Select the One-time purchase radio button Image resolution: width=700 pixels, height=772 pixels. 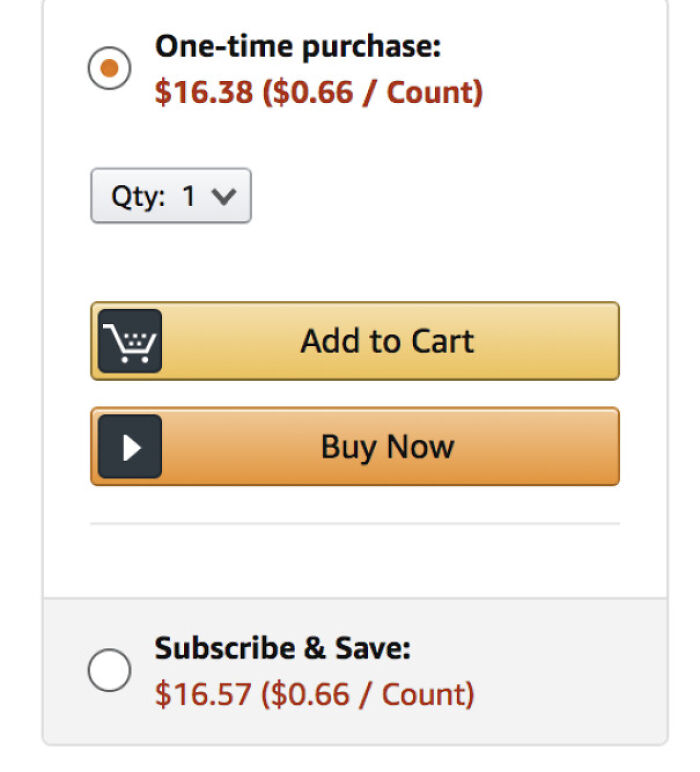[109, 69]
